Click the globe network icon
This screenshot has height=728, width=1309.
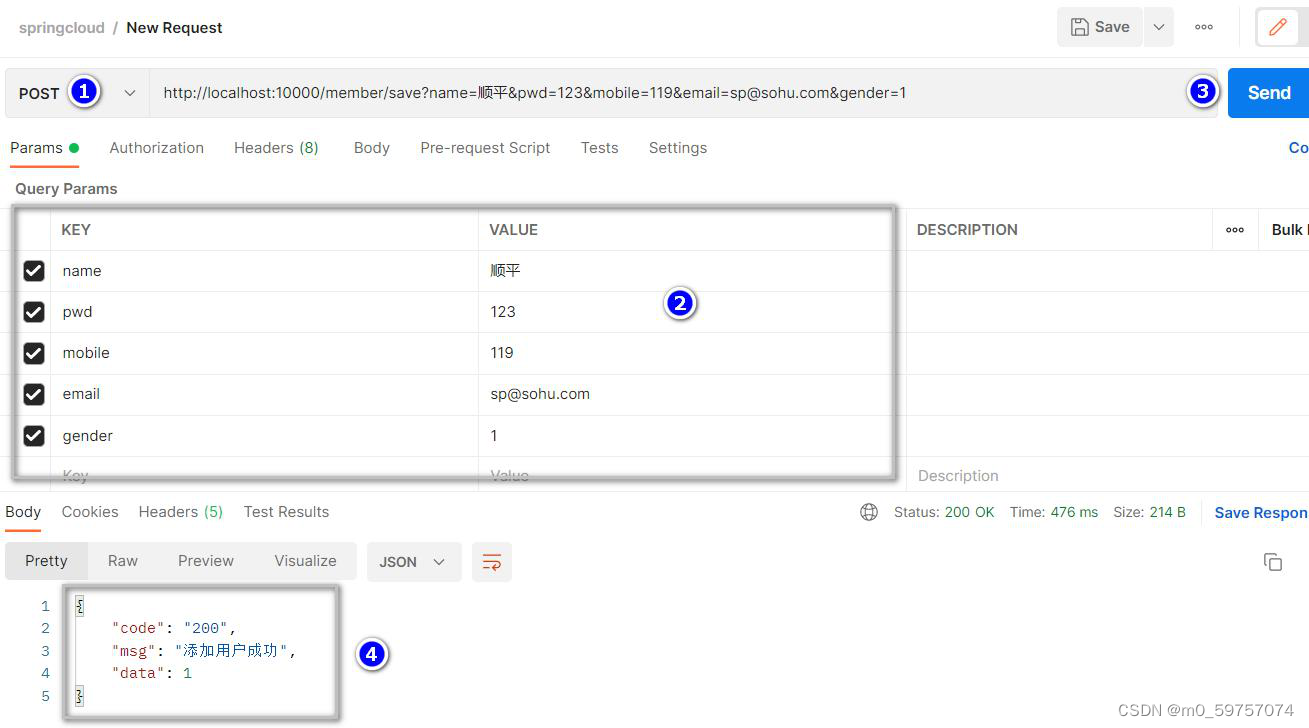[869, 512]
